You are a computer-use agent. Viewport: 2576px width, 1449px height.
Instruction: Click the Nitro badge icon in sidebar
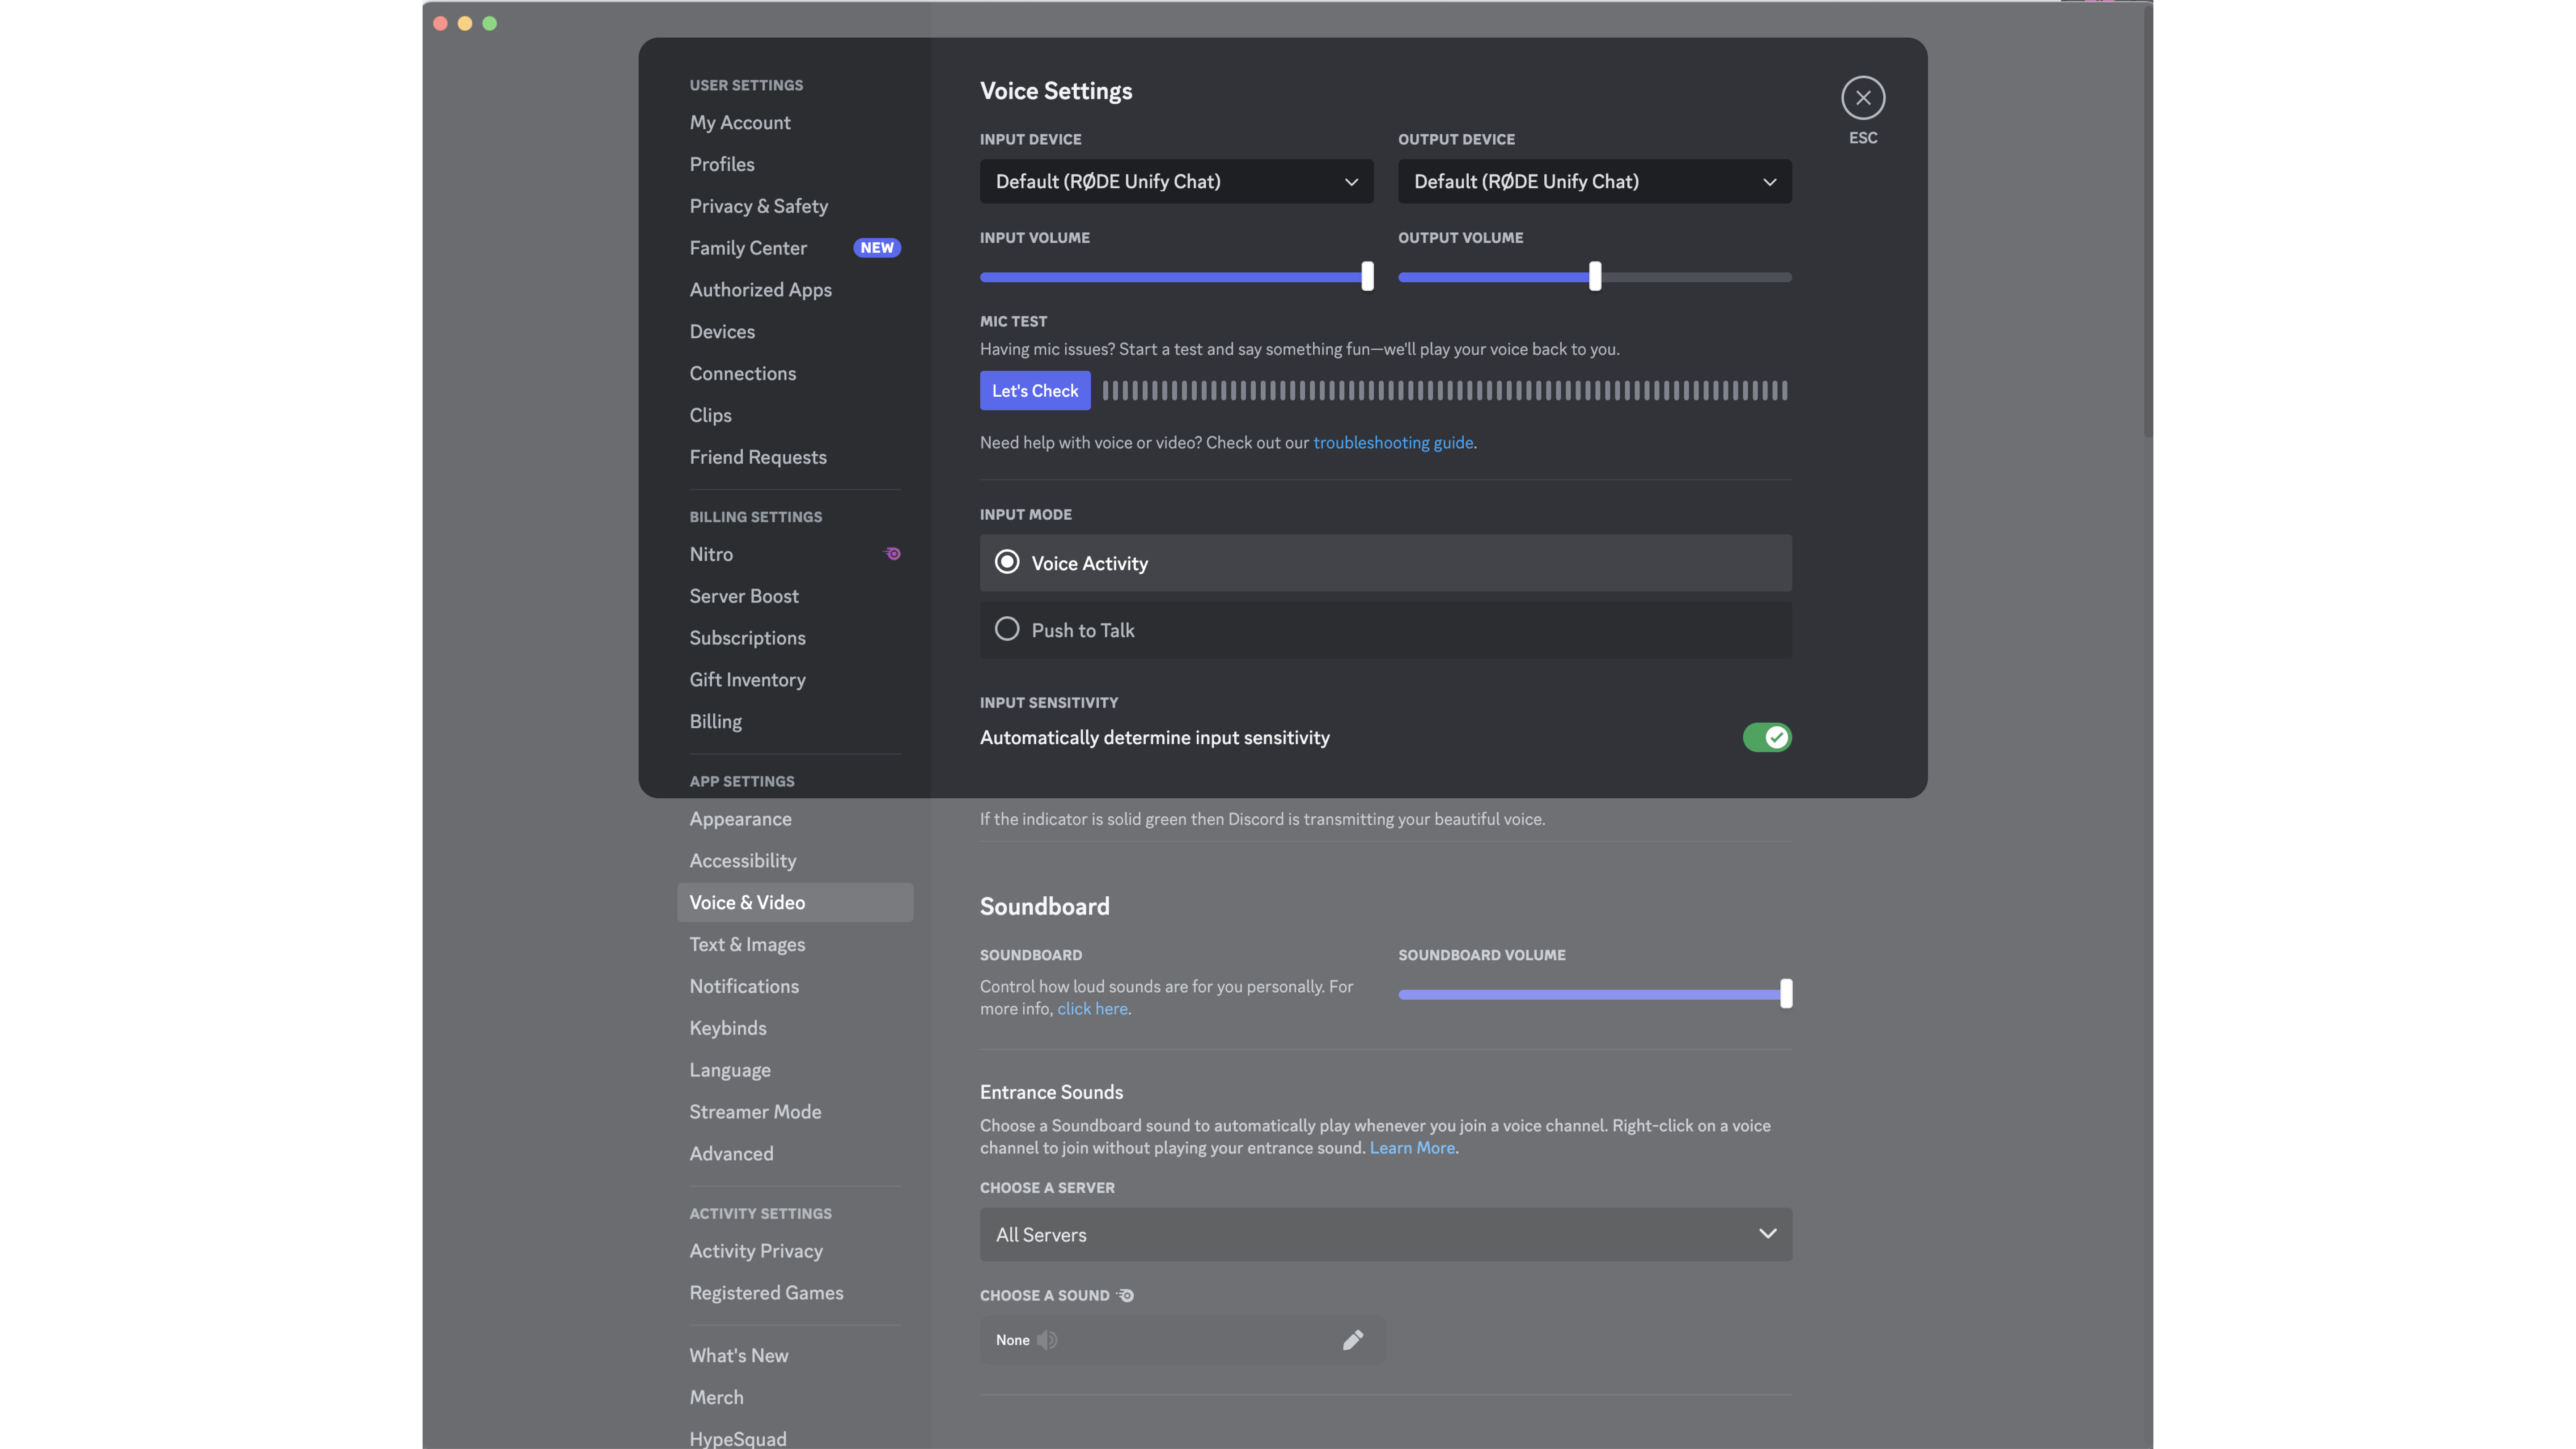pos(893,554)
